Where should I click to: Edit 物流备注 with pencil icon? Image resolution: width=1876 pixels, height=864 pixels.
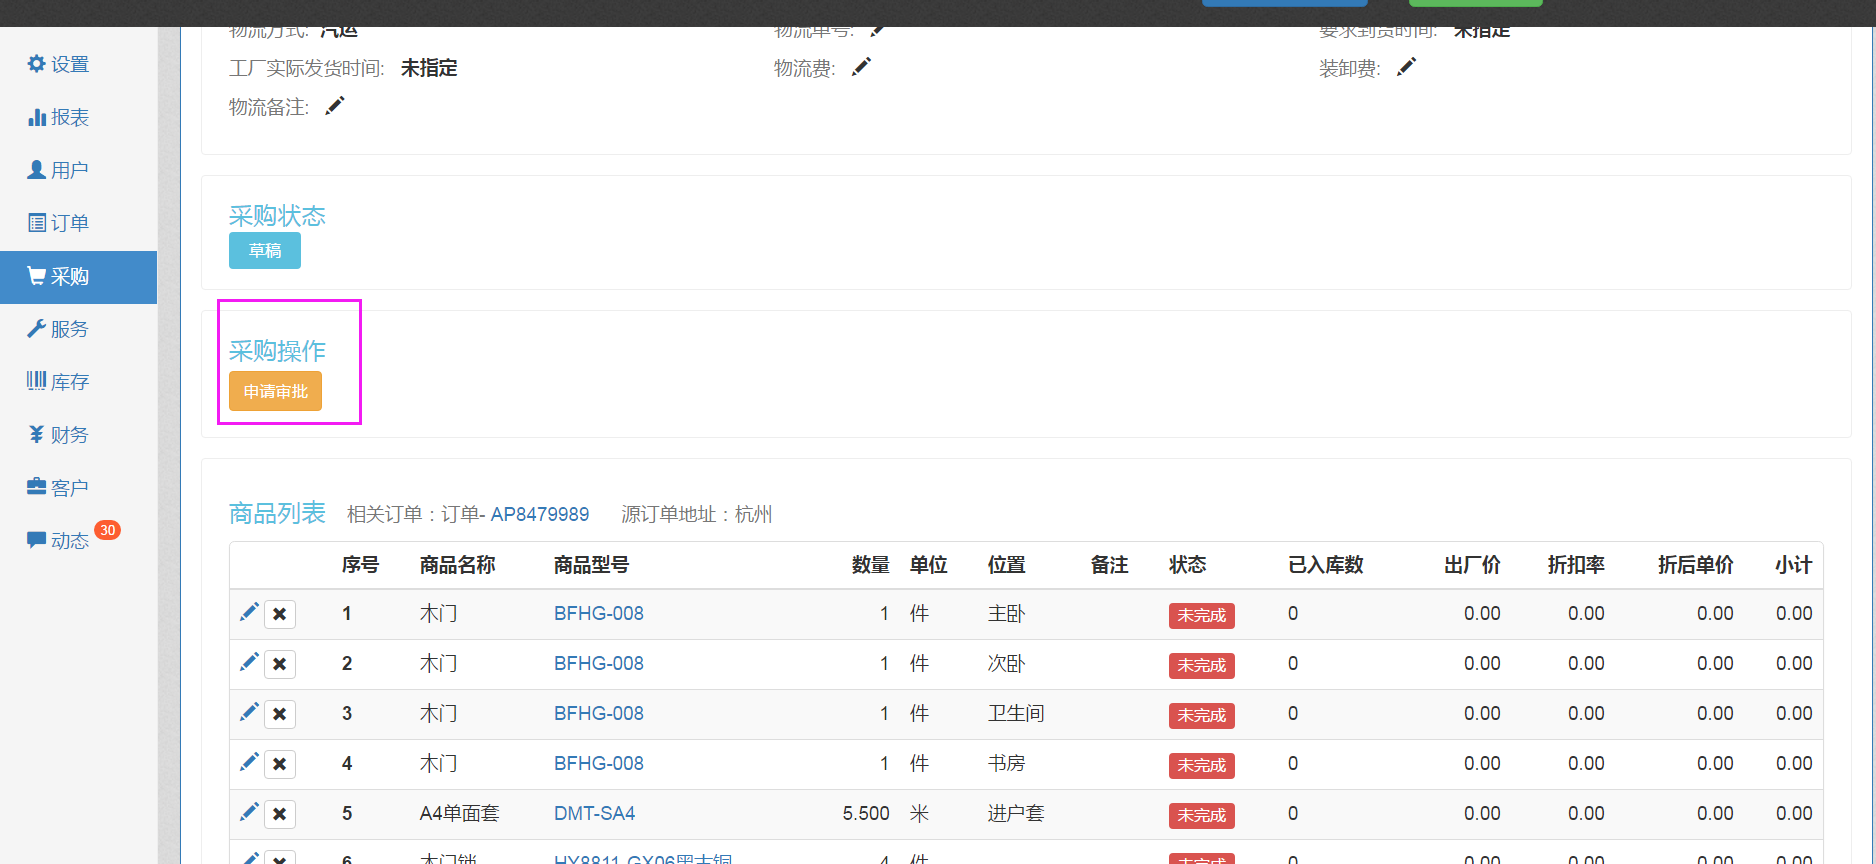334,106
